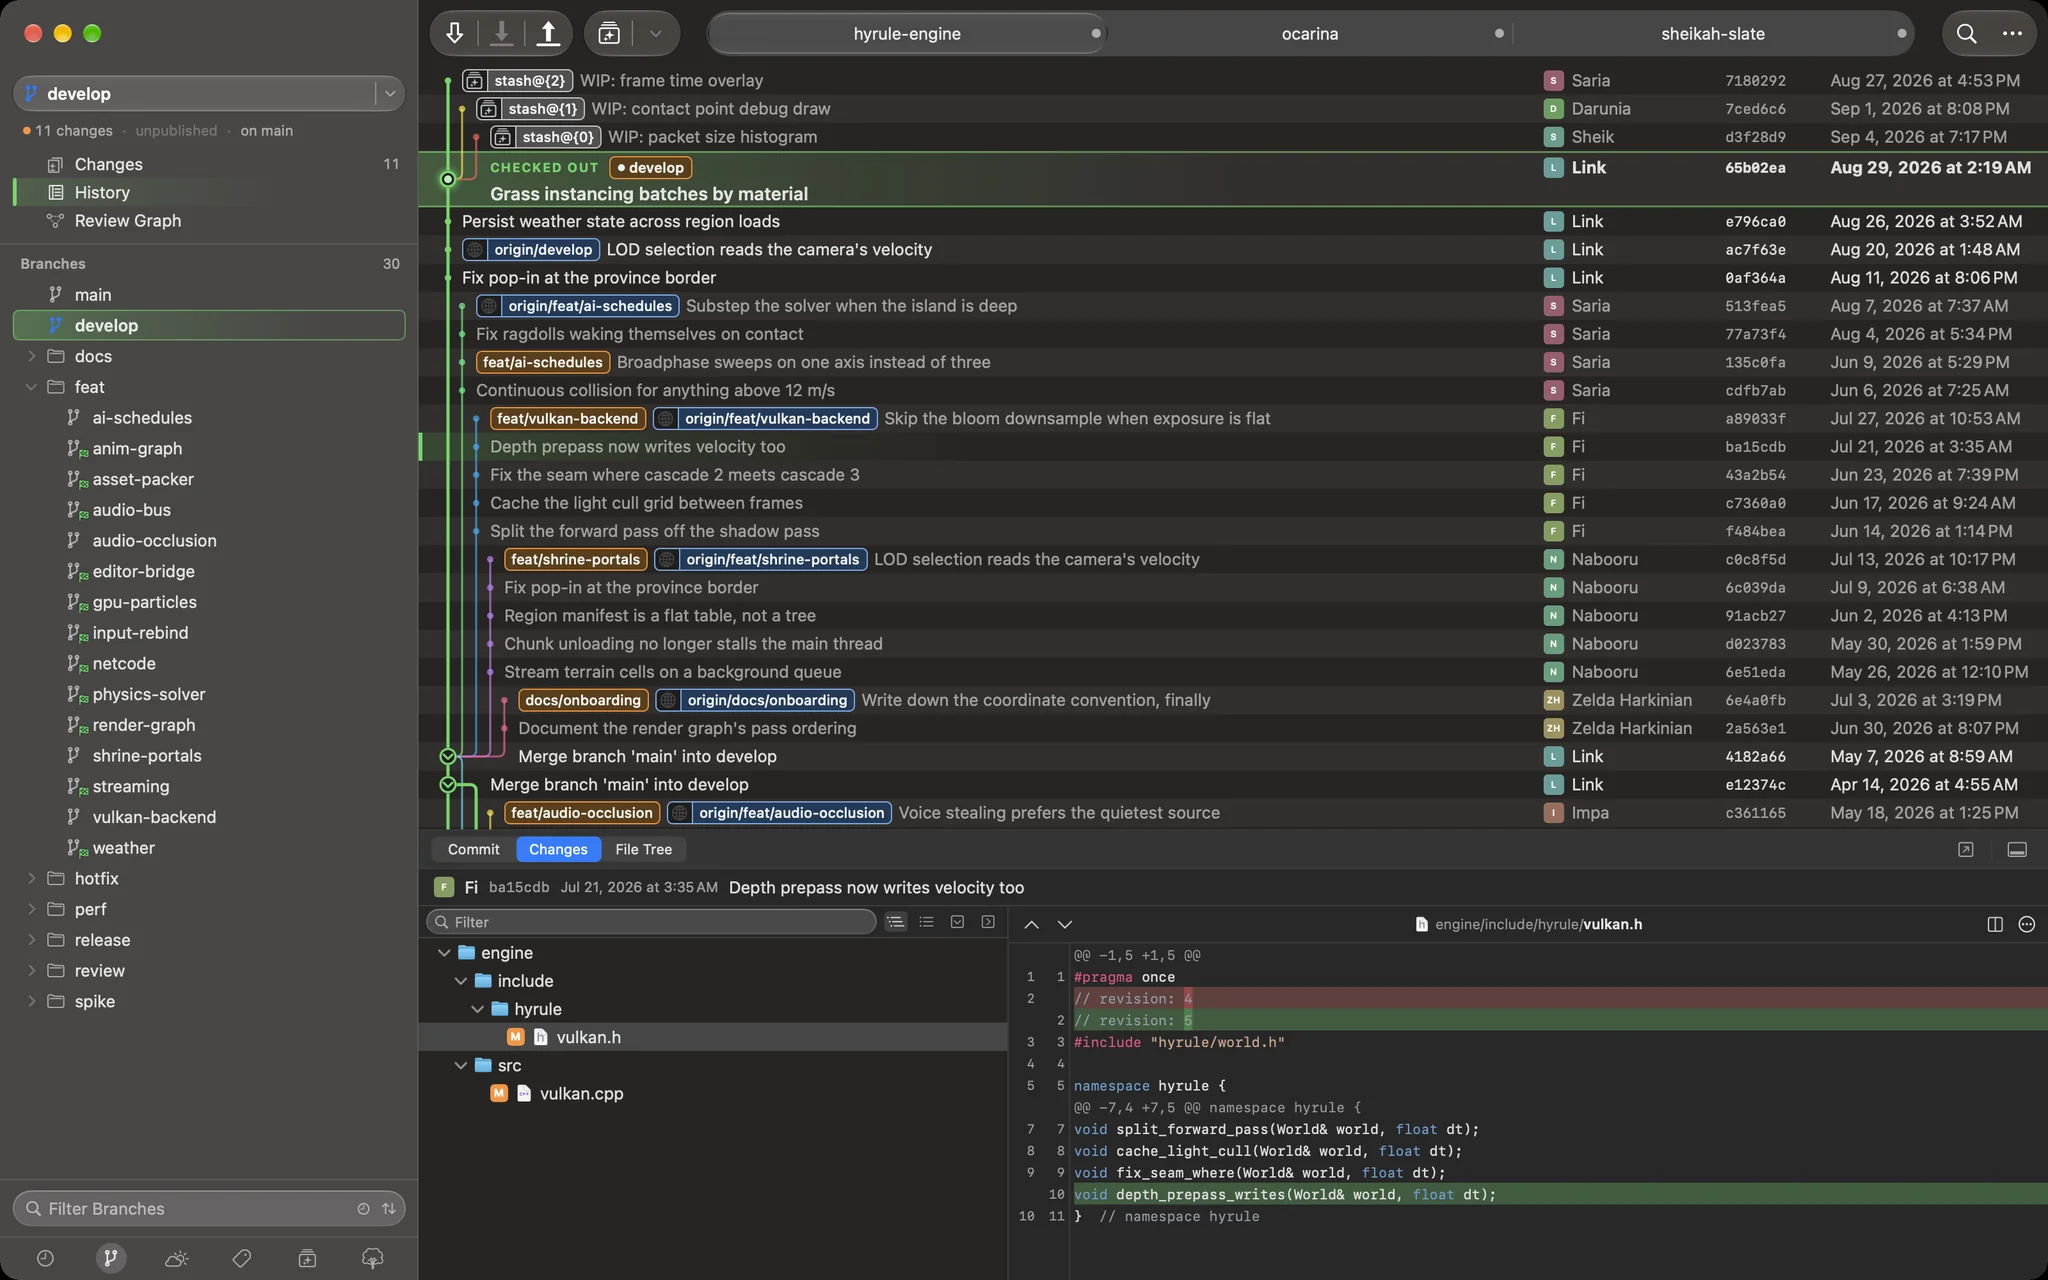Show stashes via bottom stash icon
2048x1280 pixels.
(x=307, y=1258)
